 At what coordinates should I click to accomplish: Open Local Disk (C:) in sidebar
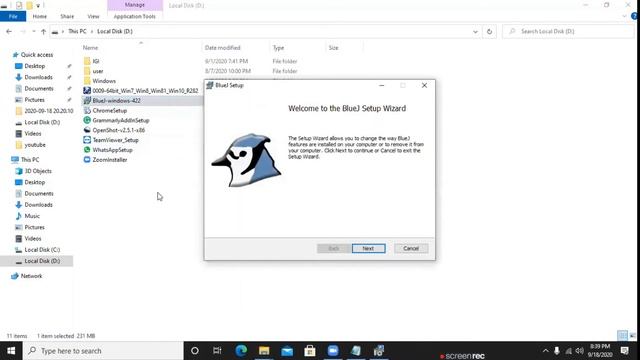pyautogui.click(x=42, y=250)
